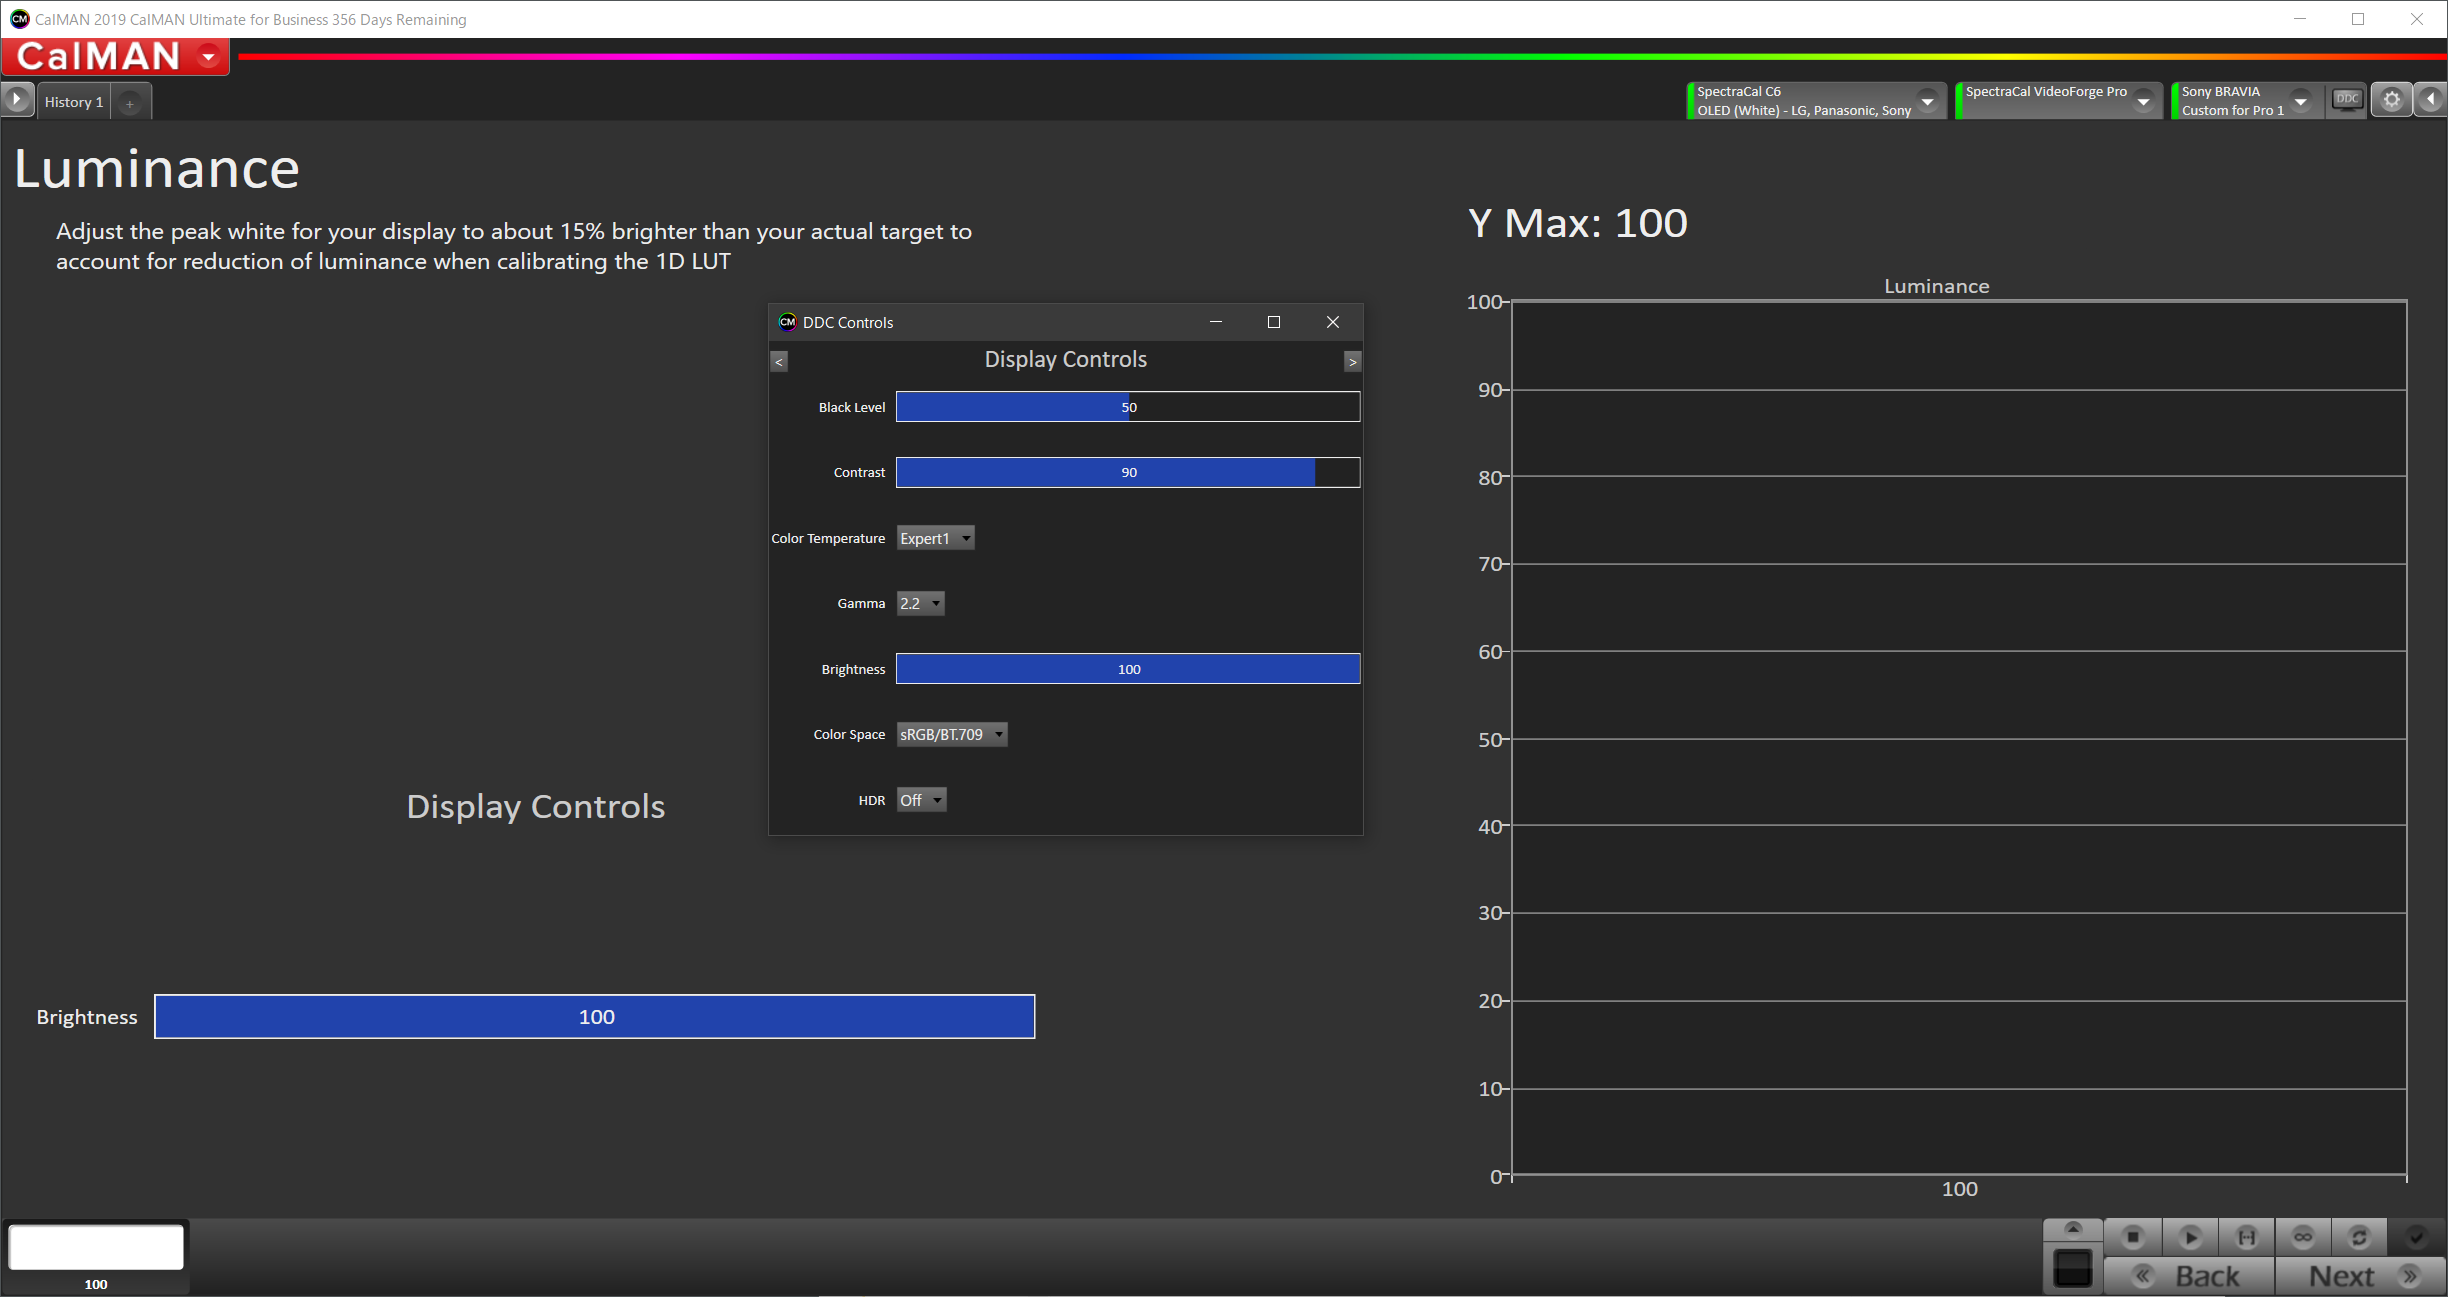The width and height of the screenshot is (2448, 1297).
Task: Adjust the Contrast slider in DDC Controls
Action: [1128, 472]
